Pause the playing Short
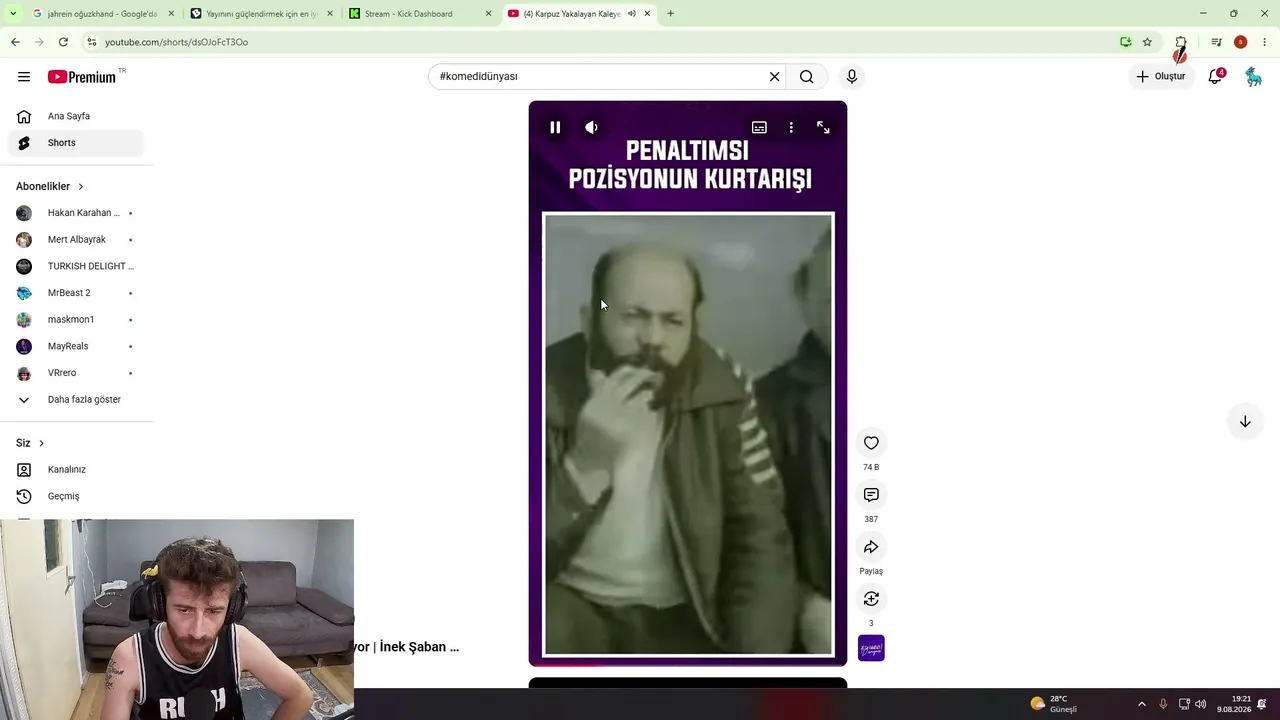The image size is (1280, 720). pos(555,127)
